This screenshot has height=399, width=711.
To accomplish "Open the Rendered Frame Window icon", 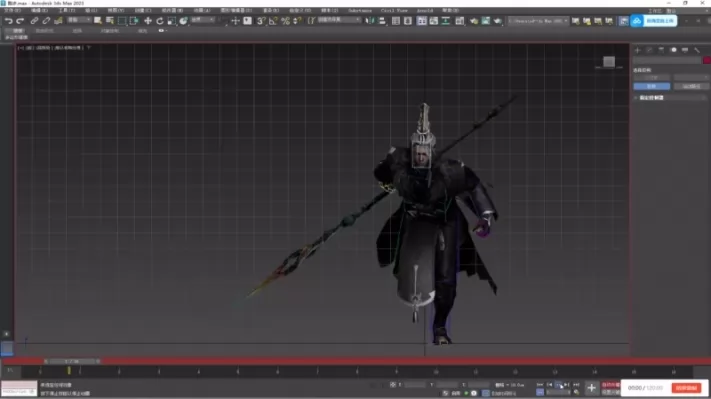I will 486,21.
